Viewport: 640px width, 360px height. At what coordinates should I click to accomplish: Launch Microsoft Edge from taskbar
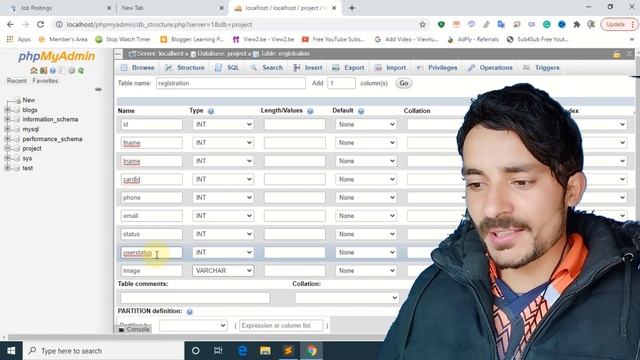(x=242, y=351)
